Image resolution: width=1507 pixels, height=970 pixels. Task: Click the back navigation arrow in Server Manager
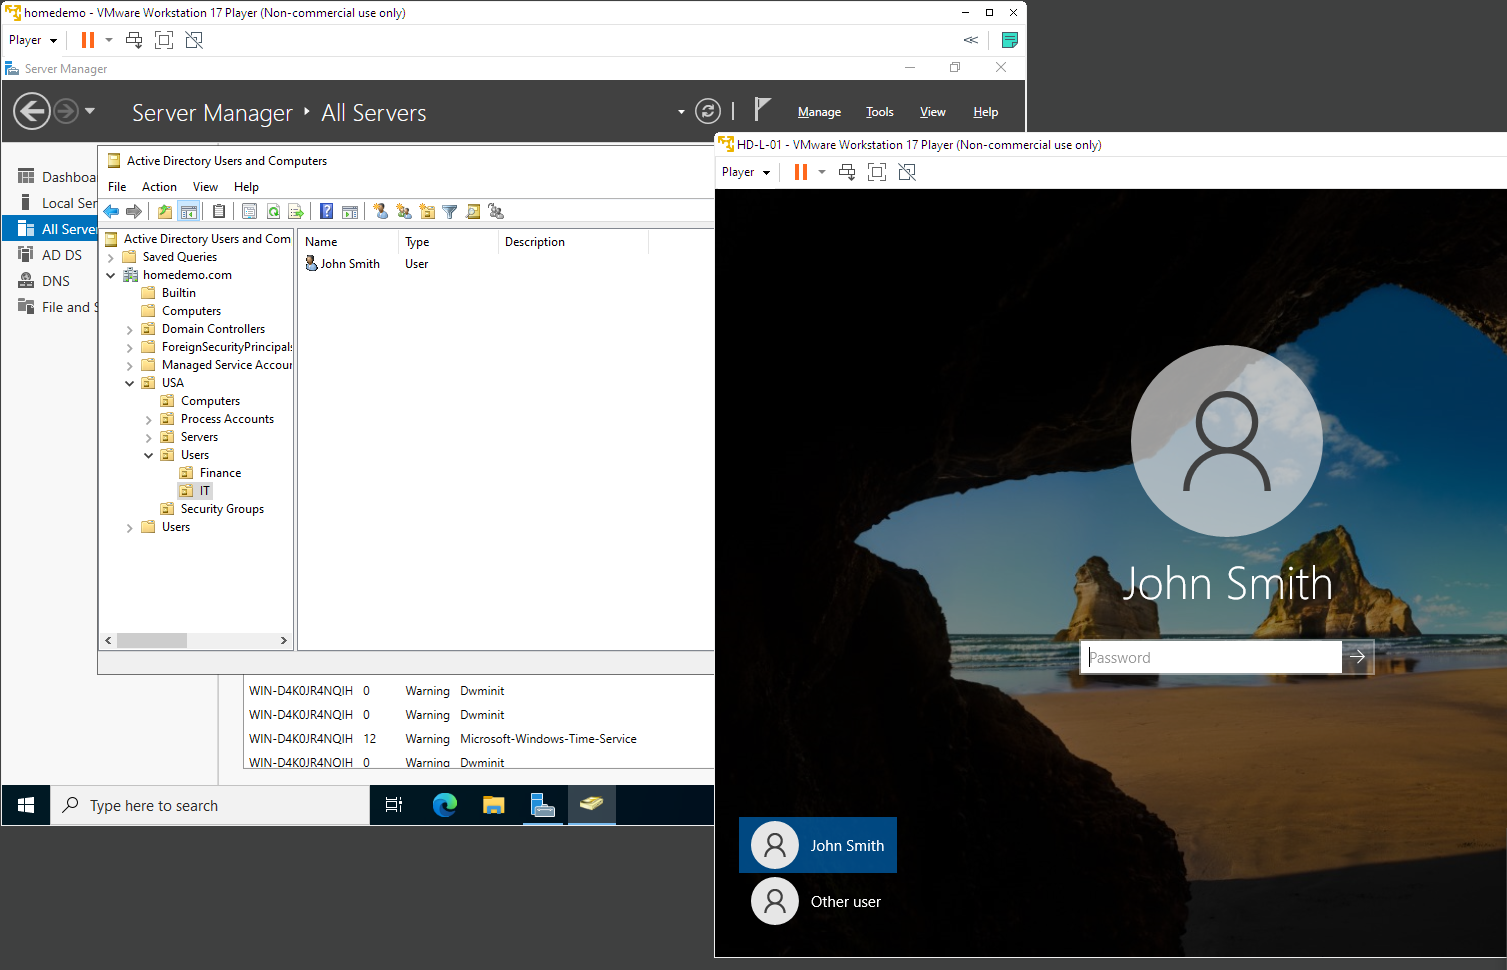(31, 110)
